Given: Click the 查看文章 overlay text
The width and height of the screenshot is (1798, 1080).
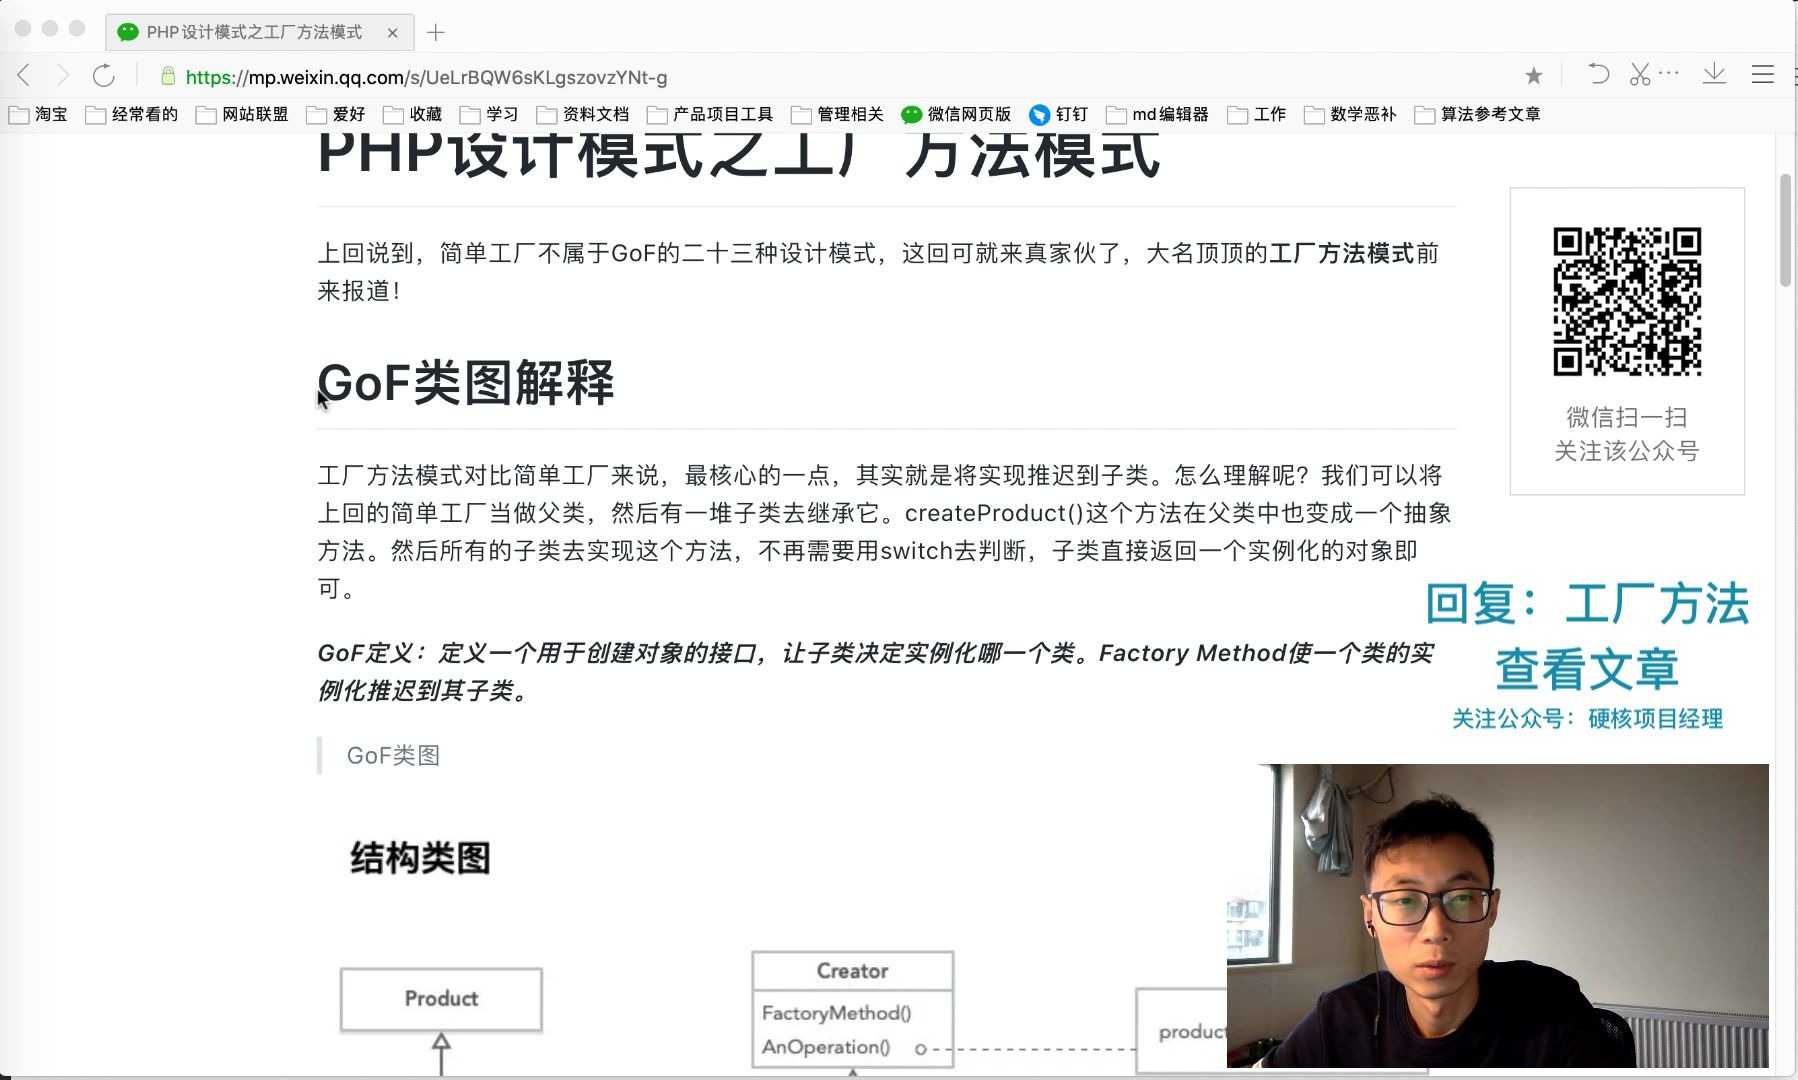Looking at the screenshot, I should pyautogui.click(x=1587, y=669).
